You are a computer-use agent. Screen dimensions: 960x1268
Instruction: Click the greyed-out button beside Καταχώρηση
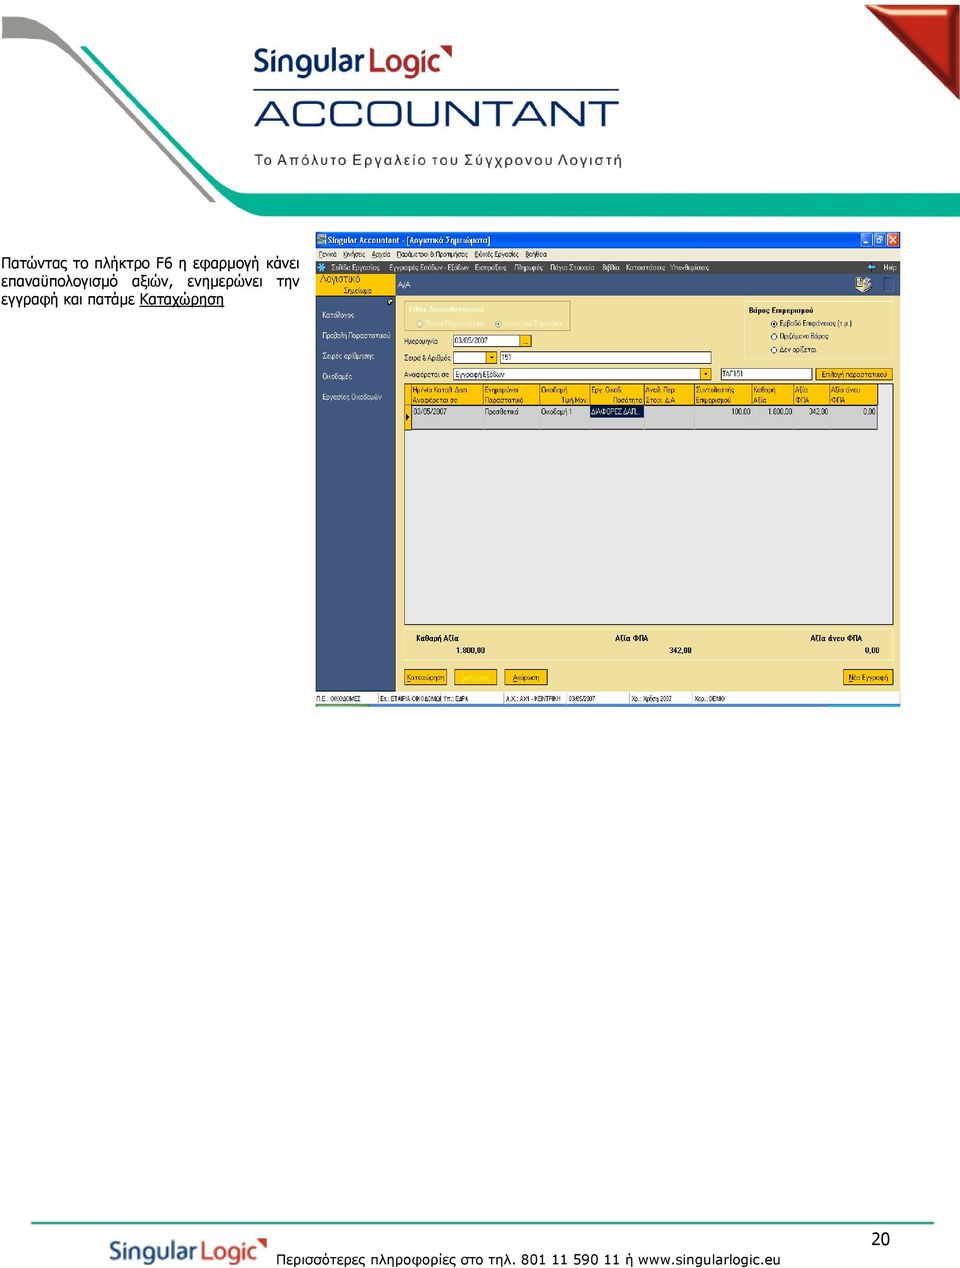(x=476, y=677)
